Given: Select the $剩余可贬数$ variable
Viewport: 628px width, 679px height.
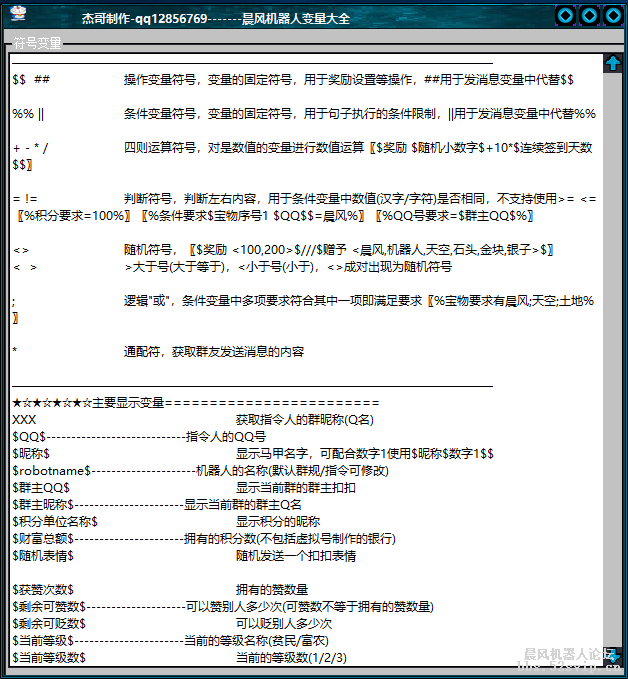Looking at the screenshot, I should click(49, 624).
